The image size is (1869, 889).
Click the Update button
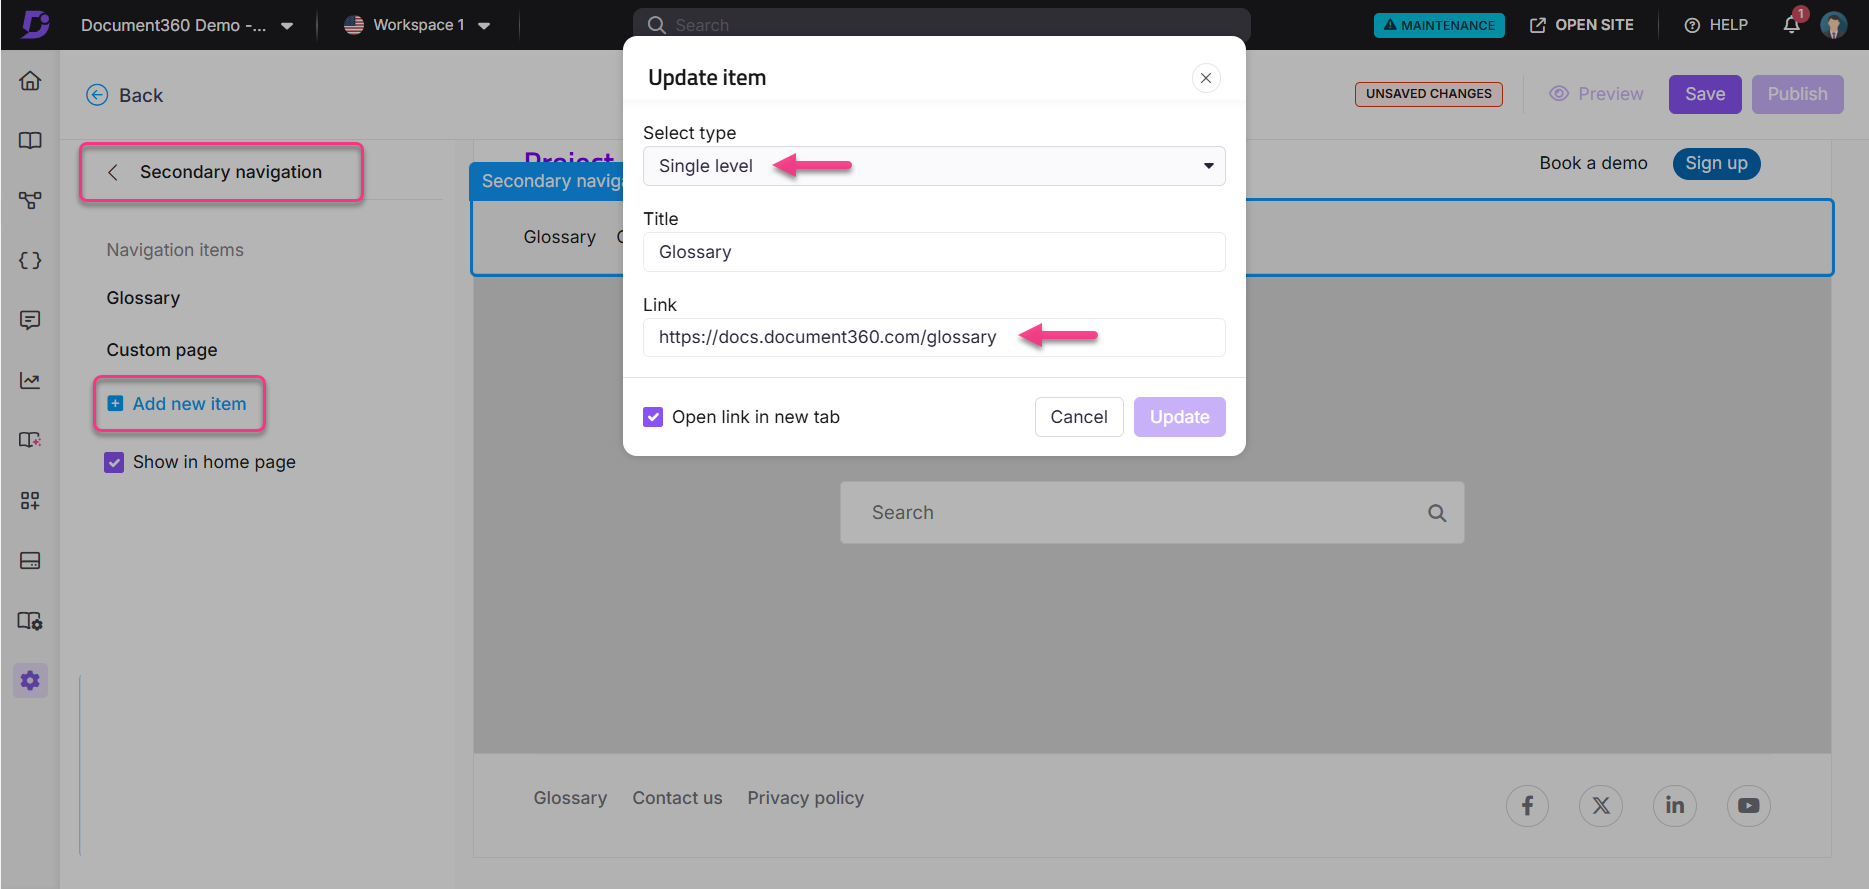[x=1179, y=417]
